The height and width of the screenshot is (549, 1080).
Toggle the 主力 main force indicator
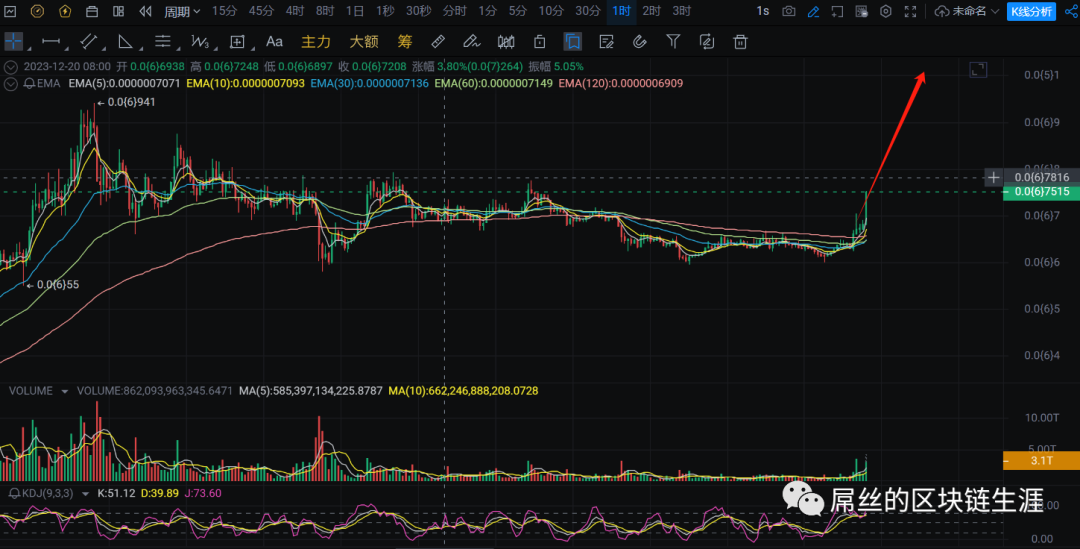tap(316, 42)
